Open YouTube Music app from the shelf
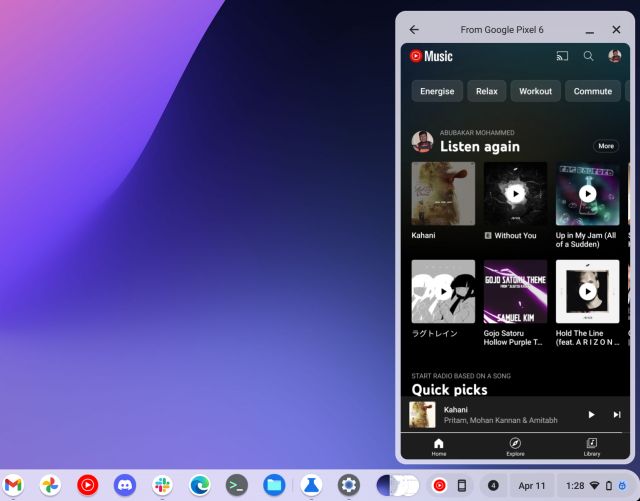Viewport: 640px width, 501px height. coord(87,485)
